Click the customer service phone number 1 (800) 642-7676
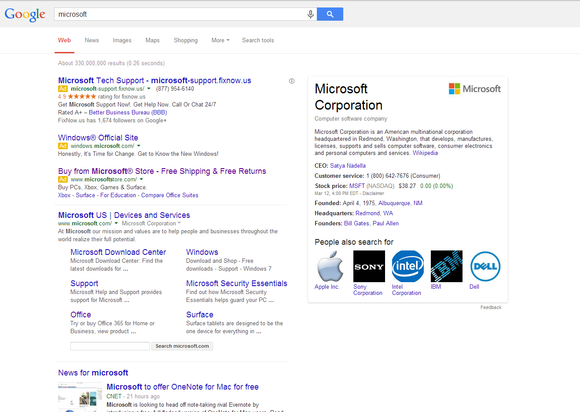 click(x=387, y=176)
